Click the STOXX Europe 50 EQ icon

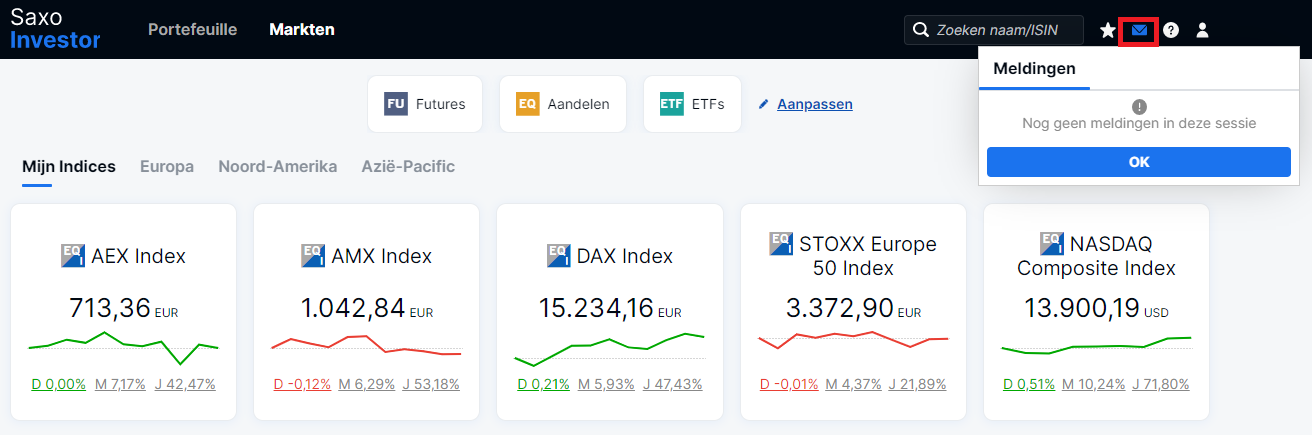click(x=781, y=244)
